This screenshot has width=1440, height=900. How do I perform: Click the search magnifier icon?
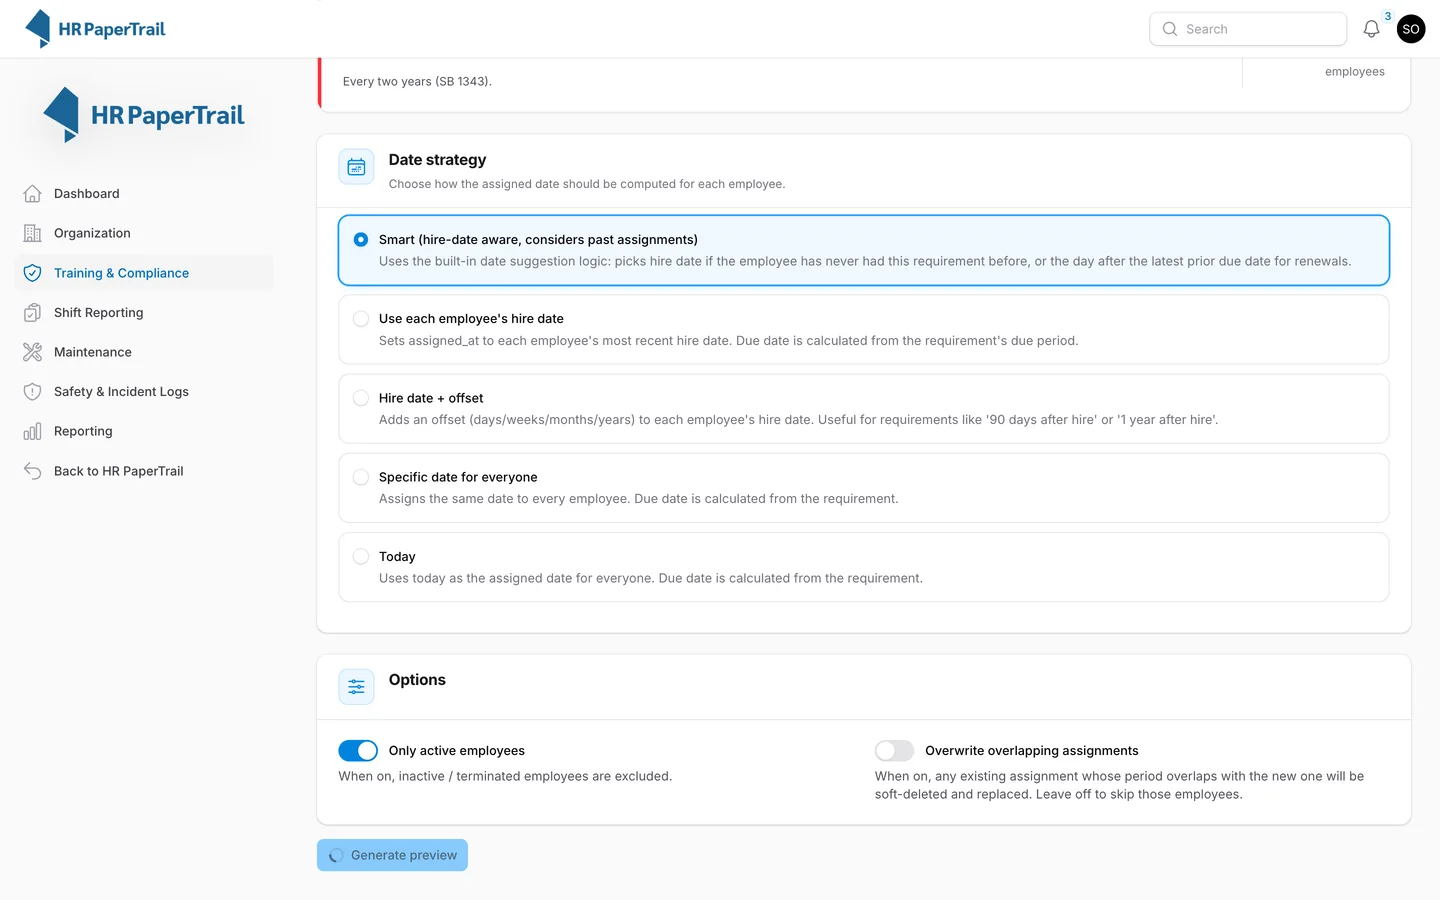(x=1169, y=29)
